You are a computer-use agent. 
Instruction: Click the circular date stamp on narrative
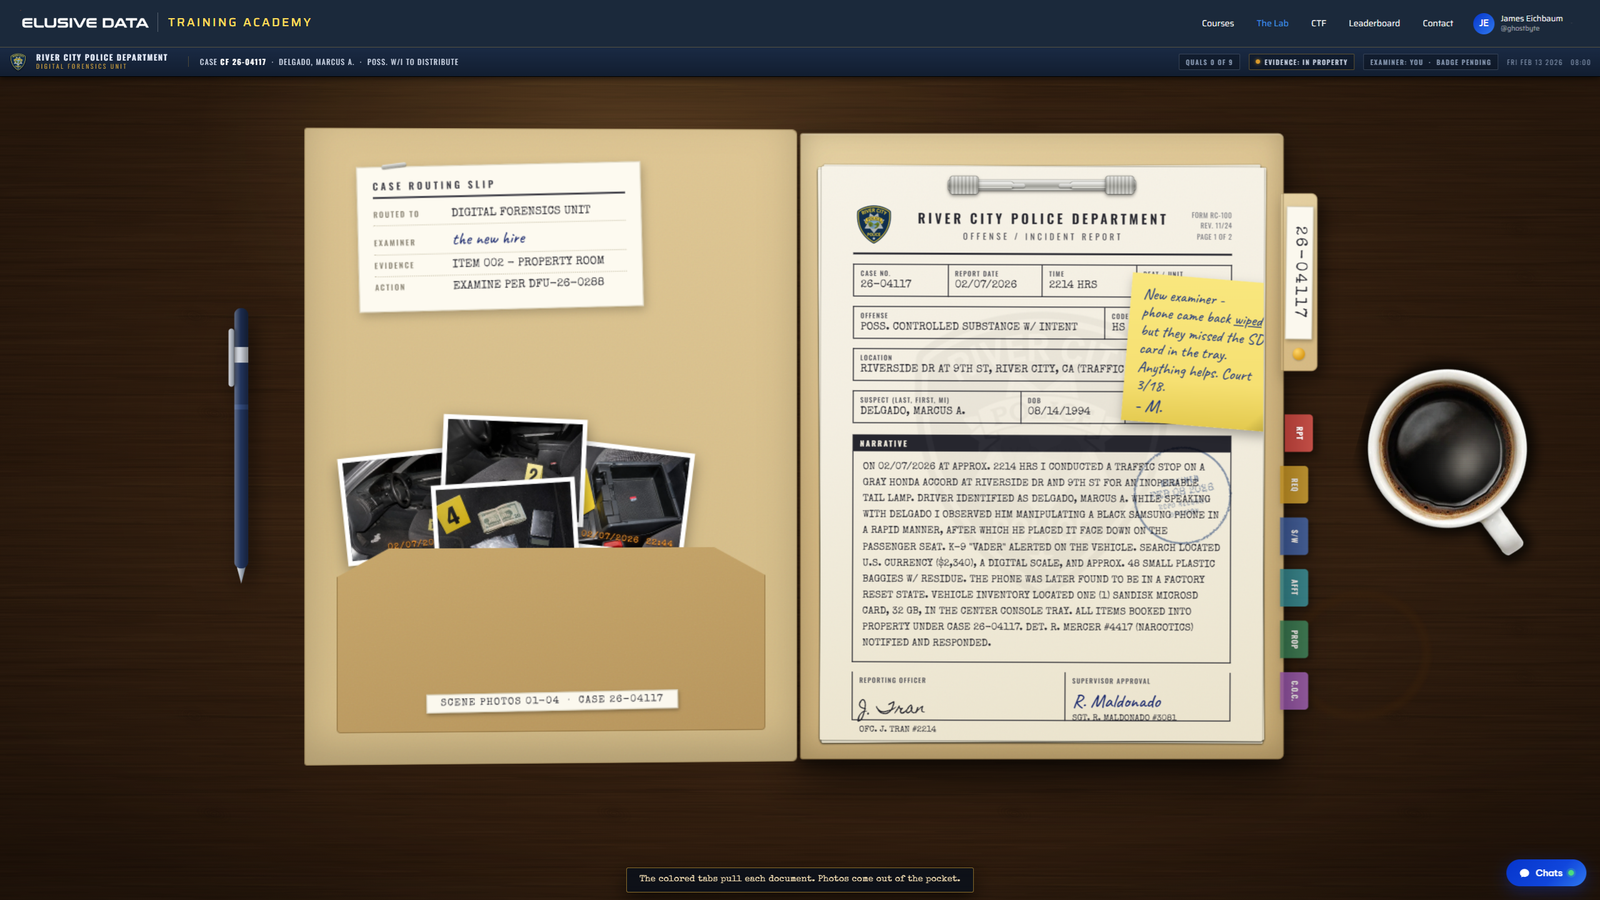tap(1180, 495)
